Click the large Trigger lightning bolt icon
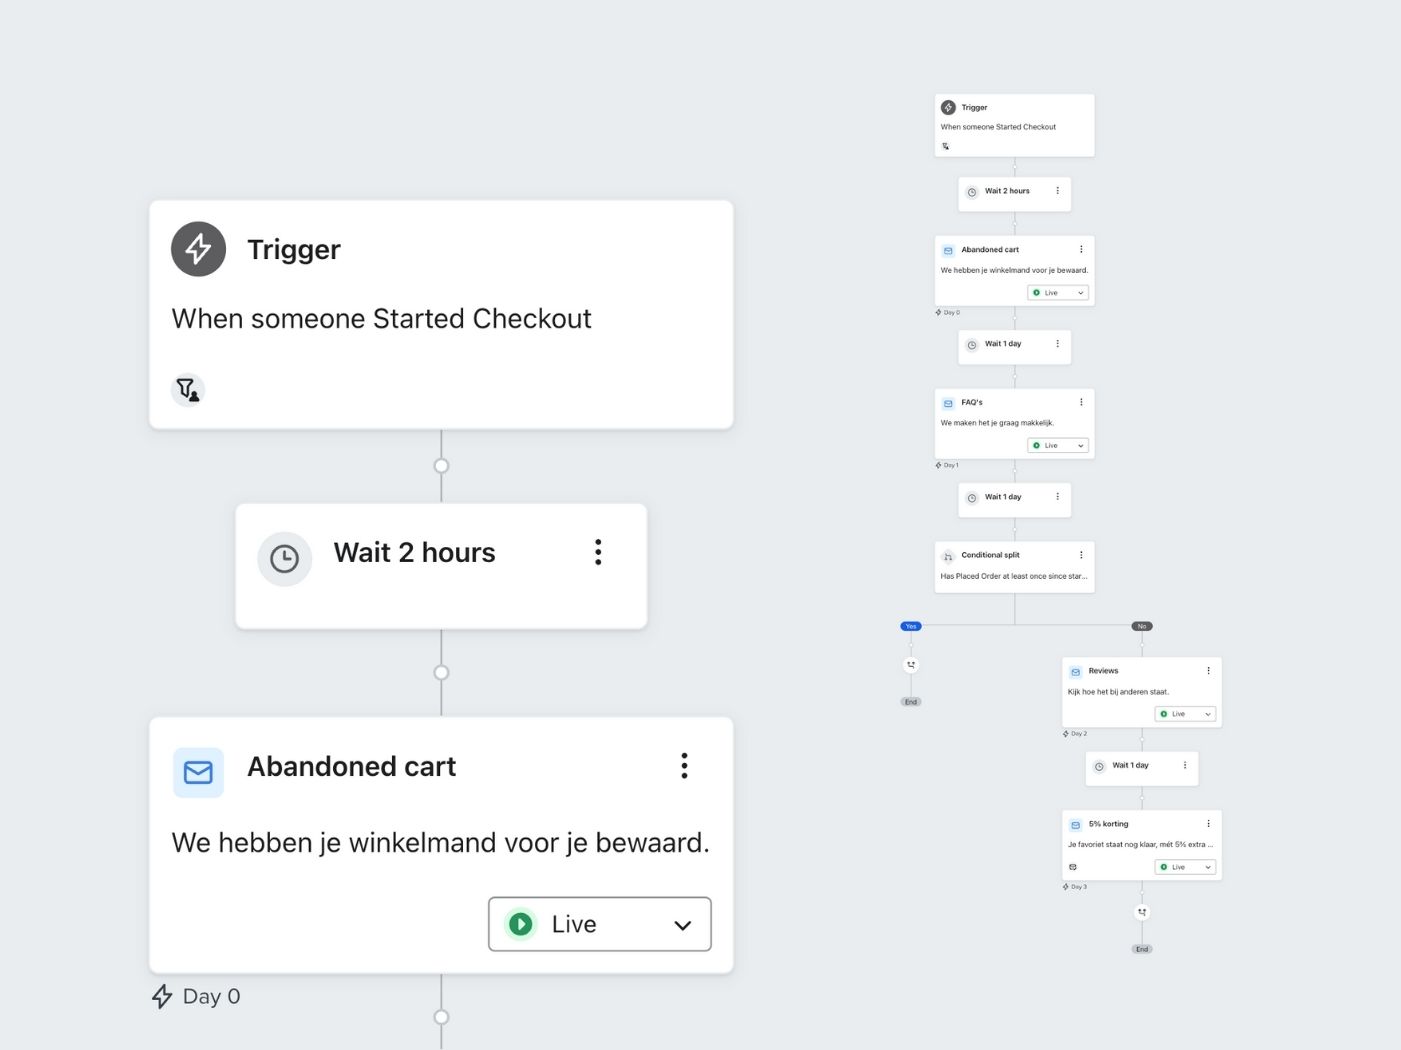 [x=198, y=249]
